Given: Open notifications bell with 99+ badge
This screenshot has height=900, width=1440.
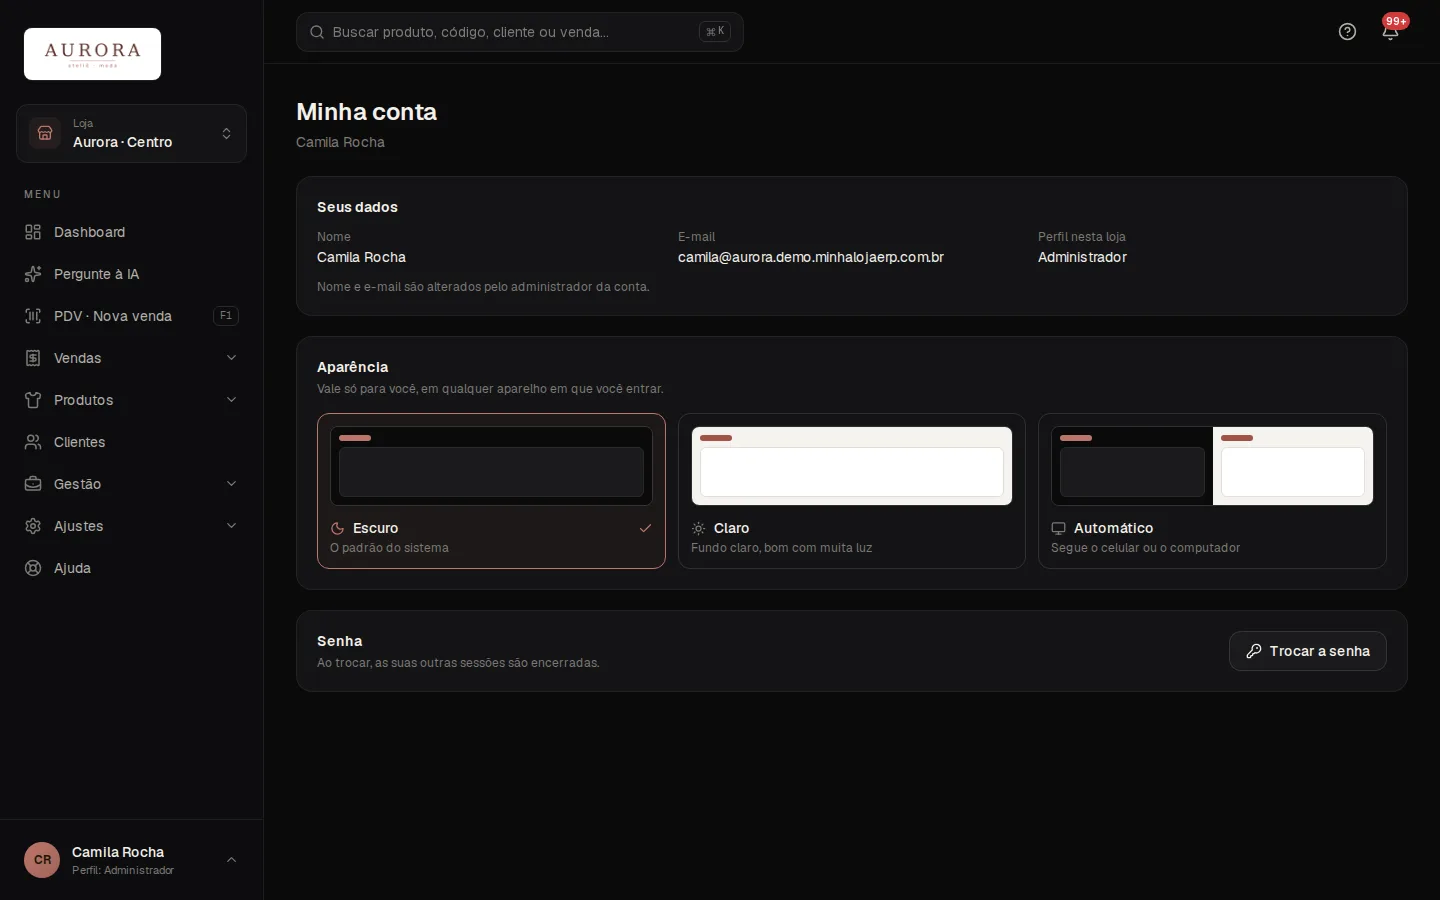Looking at the screenshot, I should coord(1390,32).
